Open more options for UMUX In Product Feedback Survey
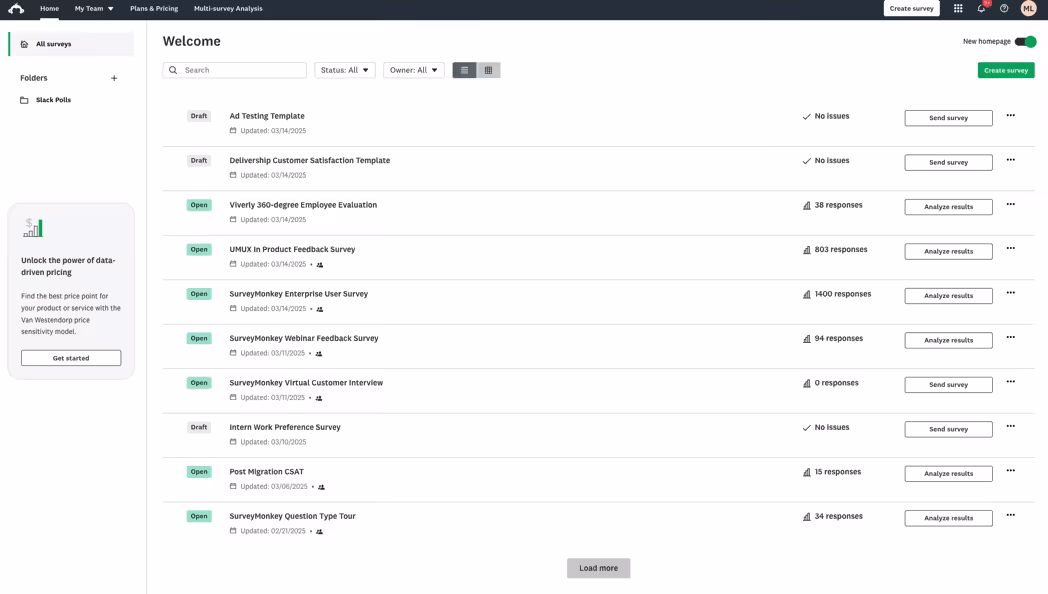This screenshot has width=1048, height=594. (x=1011, y=249)
